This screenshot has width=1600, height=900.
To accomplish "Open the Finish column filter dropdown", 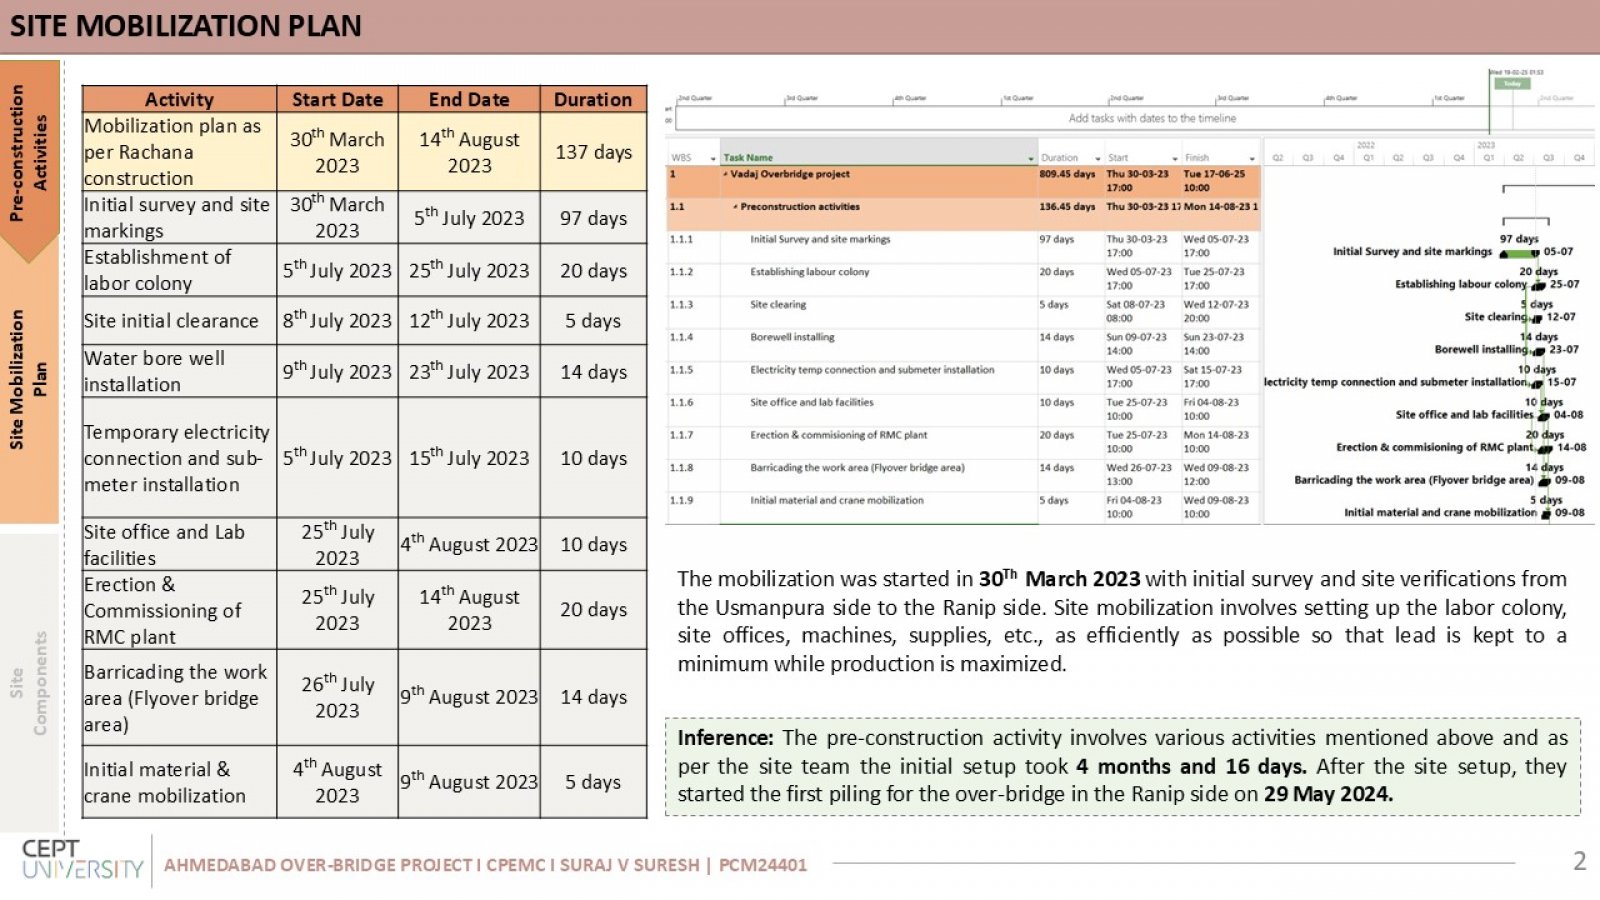I will [1252, 158].
